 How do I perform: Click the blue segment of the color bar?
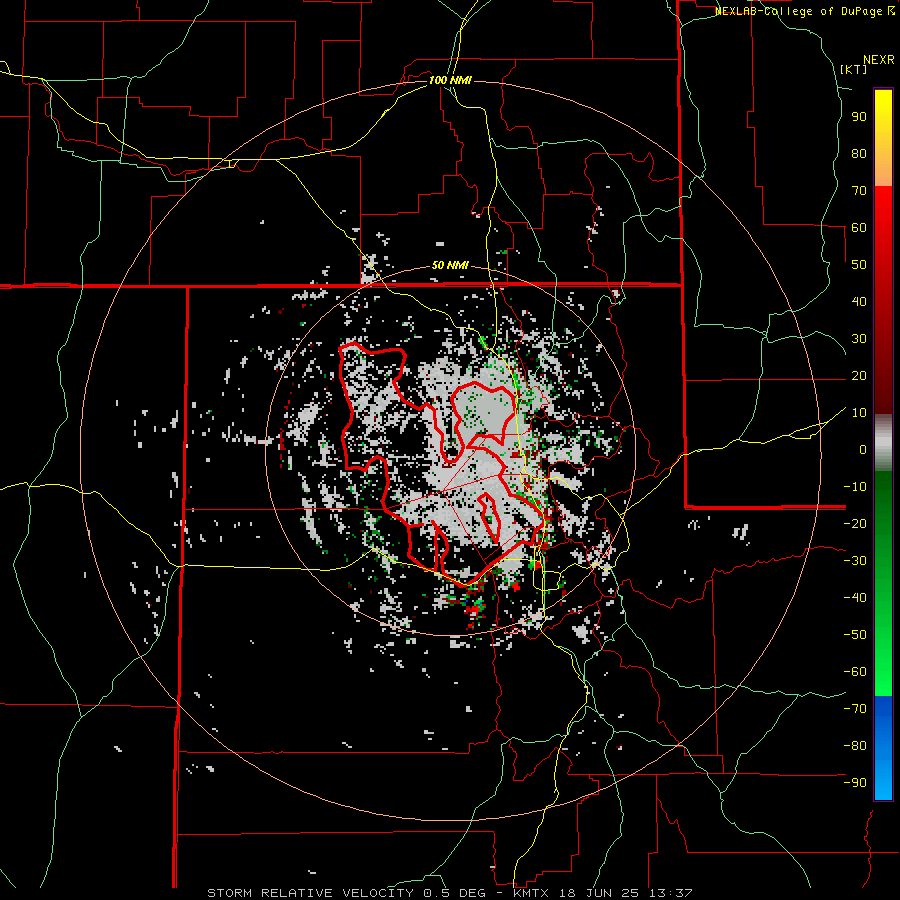[883, 748]
